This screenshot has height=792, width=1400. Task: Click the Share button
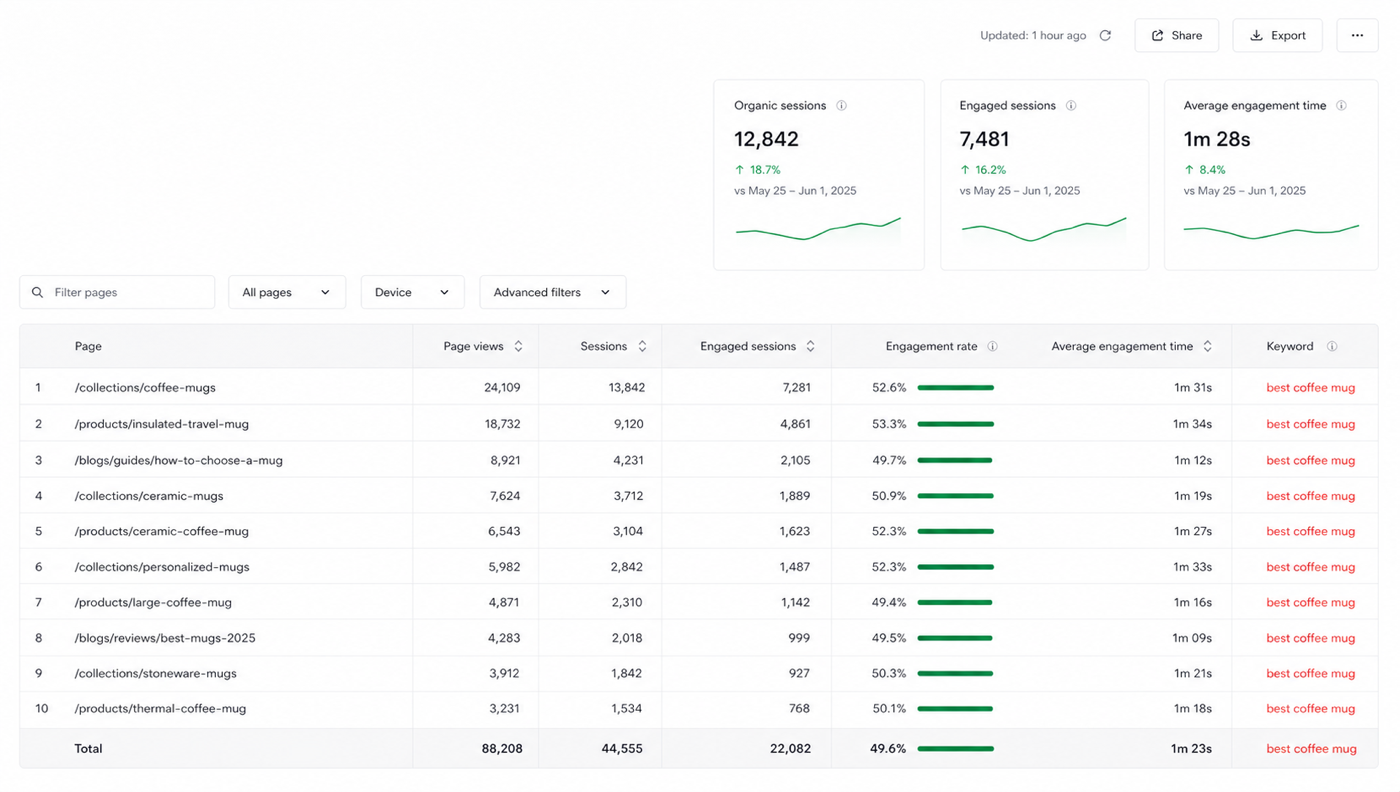1176,36
